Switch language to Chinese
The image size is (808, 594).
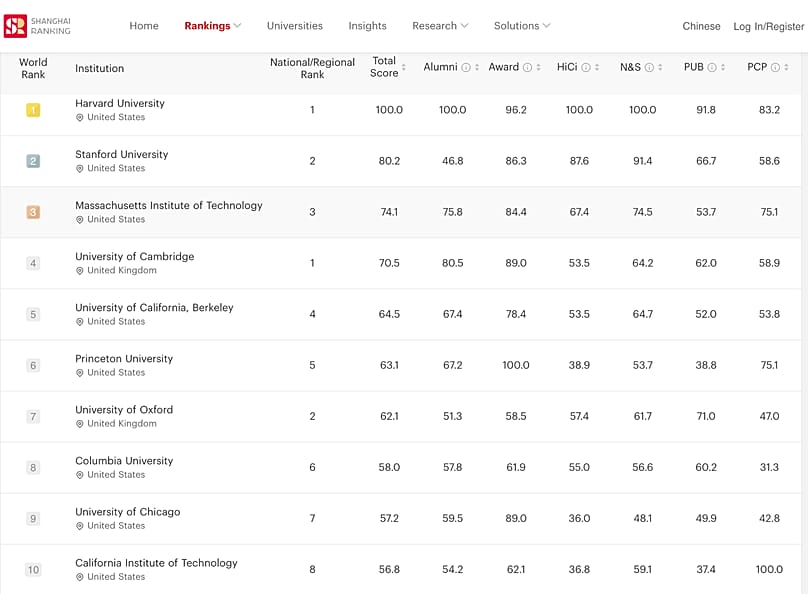point(701,26)
